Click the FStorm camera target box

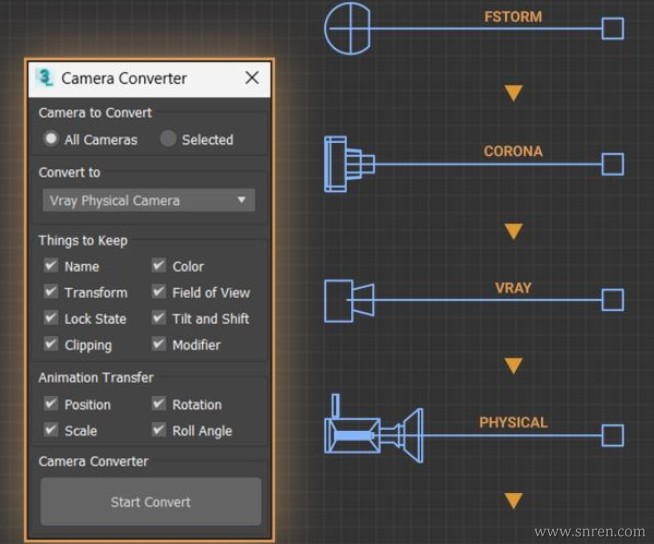click(613, 28)
